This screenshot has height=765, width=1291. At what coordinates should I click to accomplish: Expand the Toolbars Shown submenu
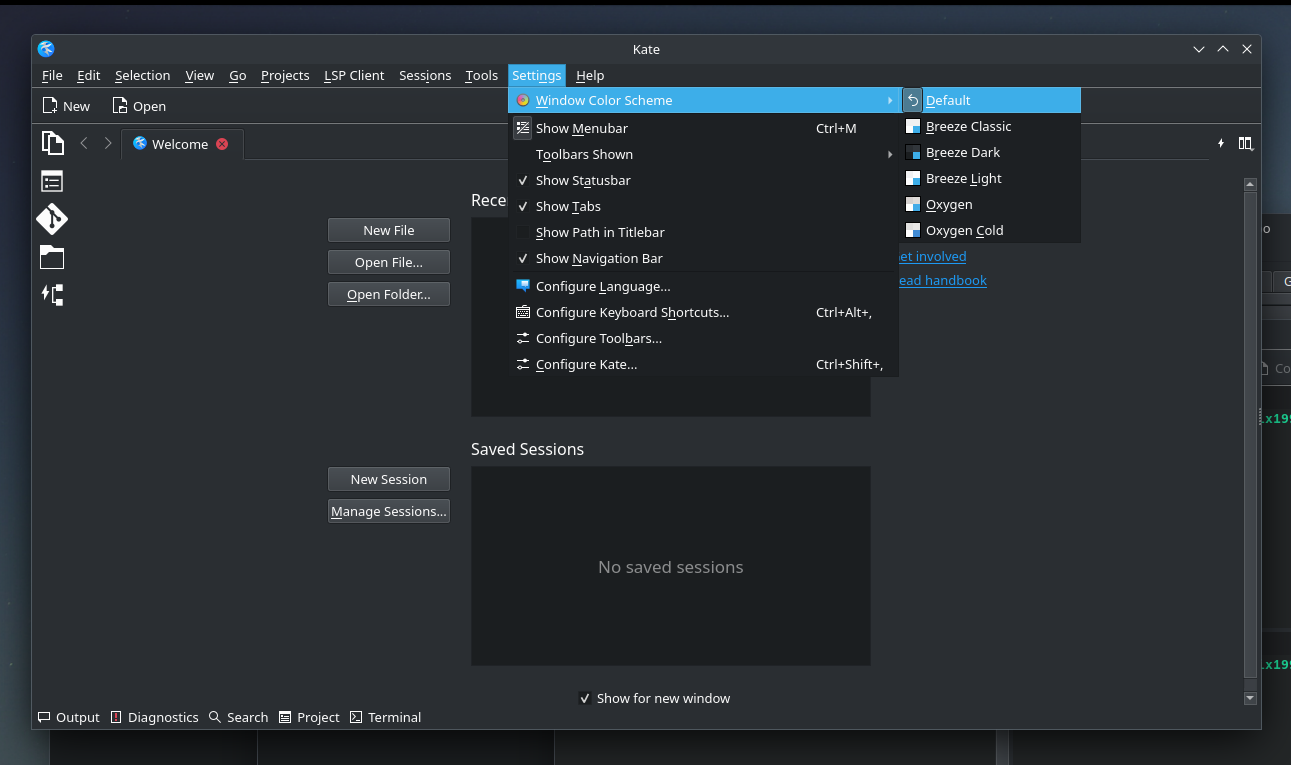click(x=704, y=154)
